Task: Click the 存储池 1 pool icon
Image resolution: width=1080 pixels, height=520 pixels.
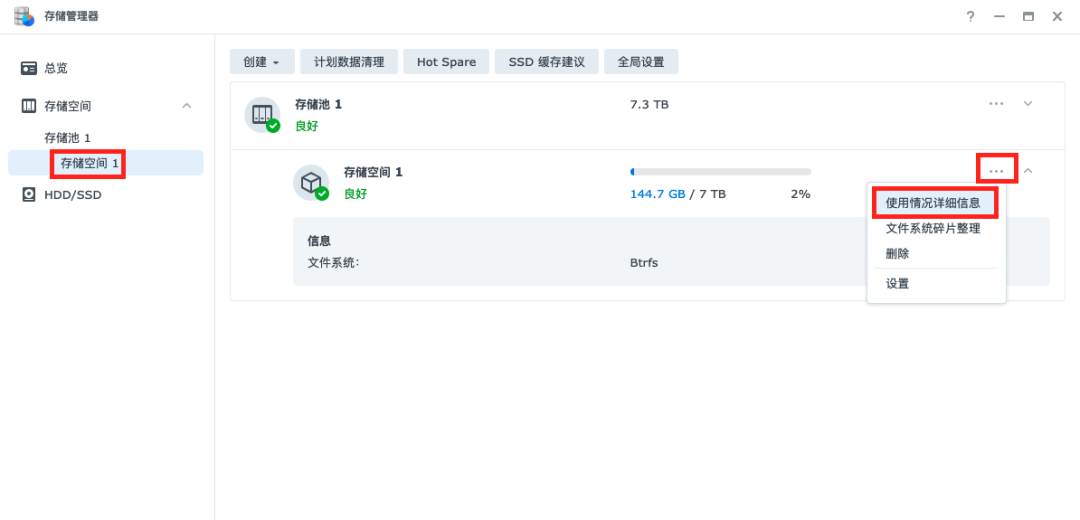Action: (263, 115)
